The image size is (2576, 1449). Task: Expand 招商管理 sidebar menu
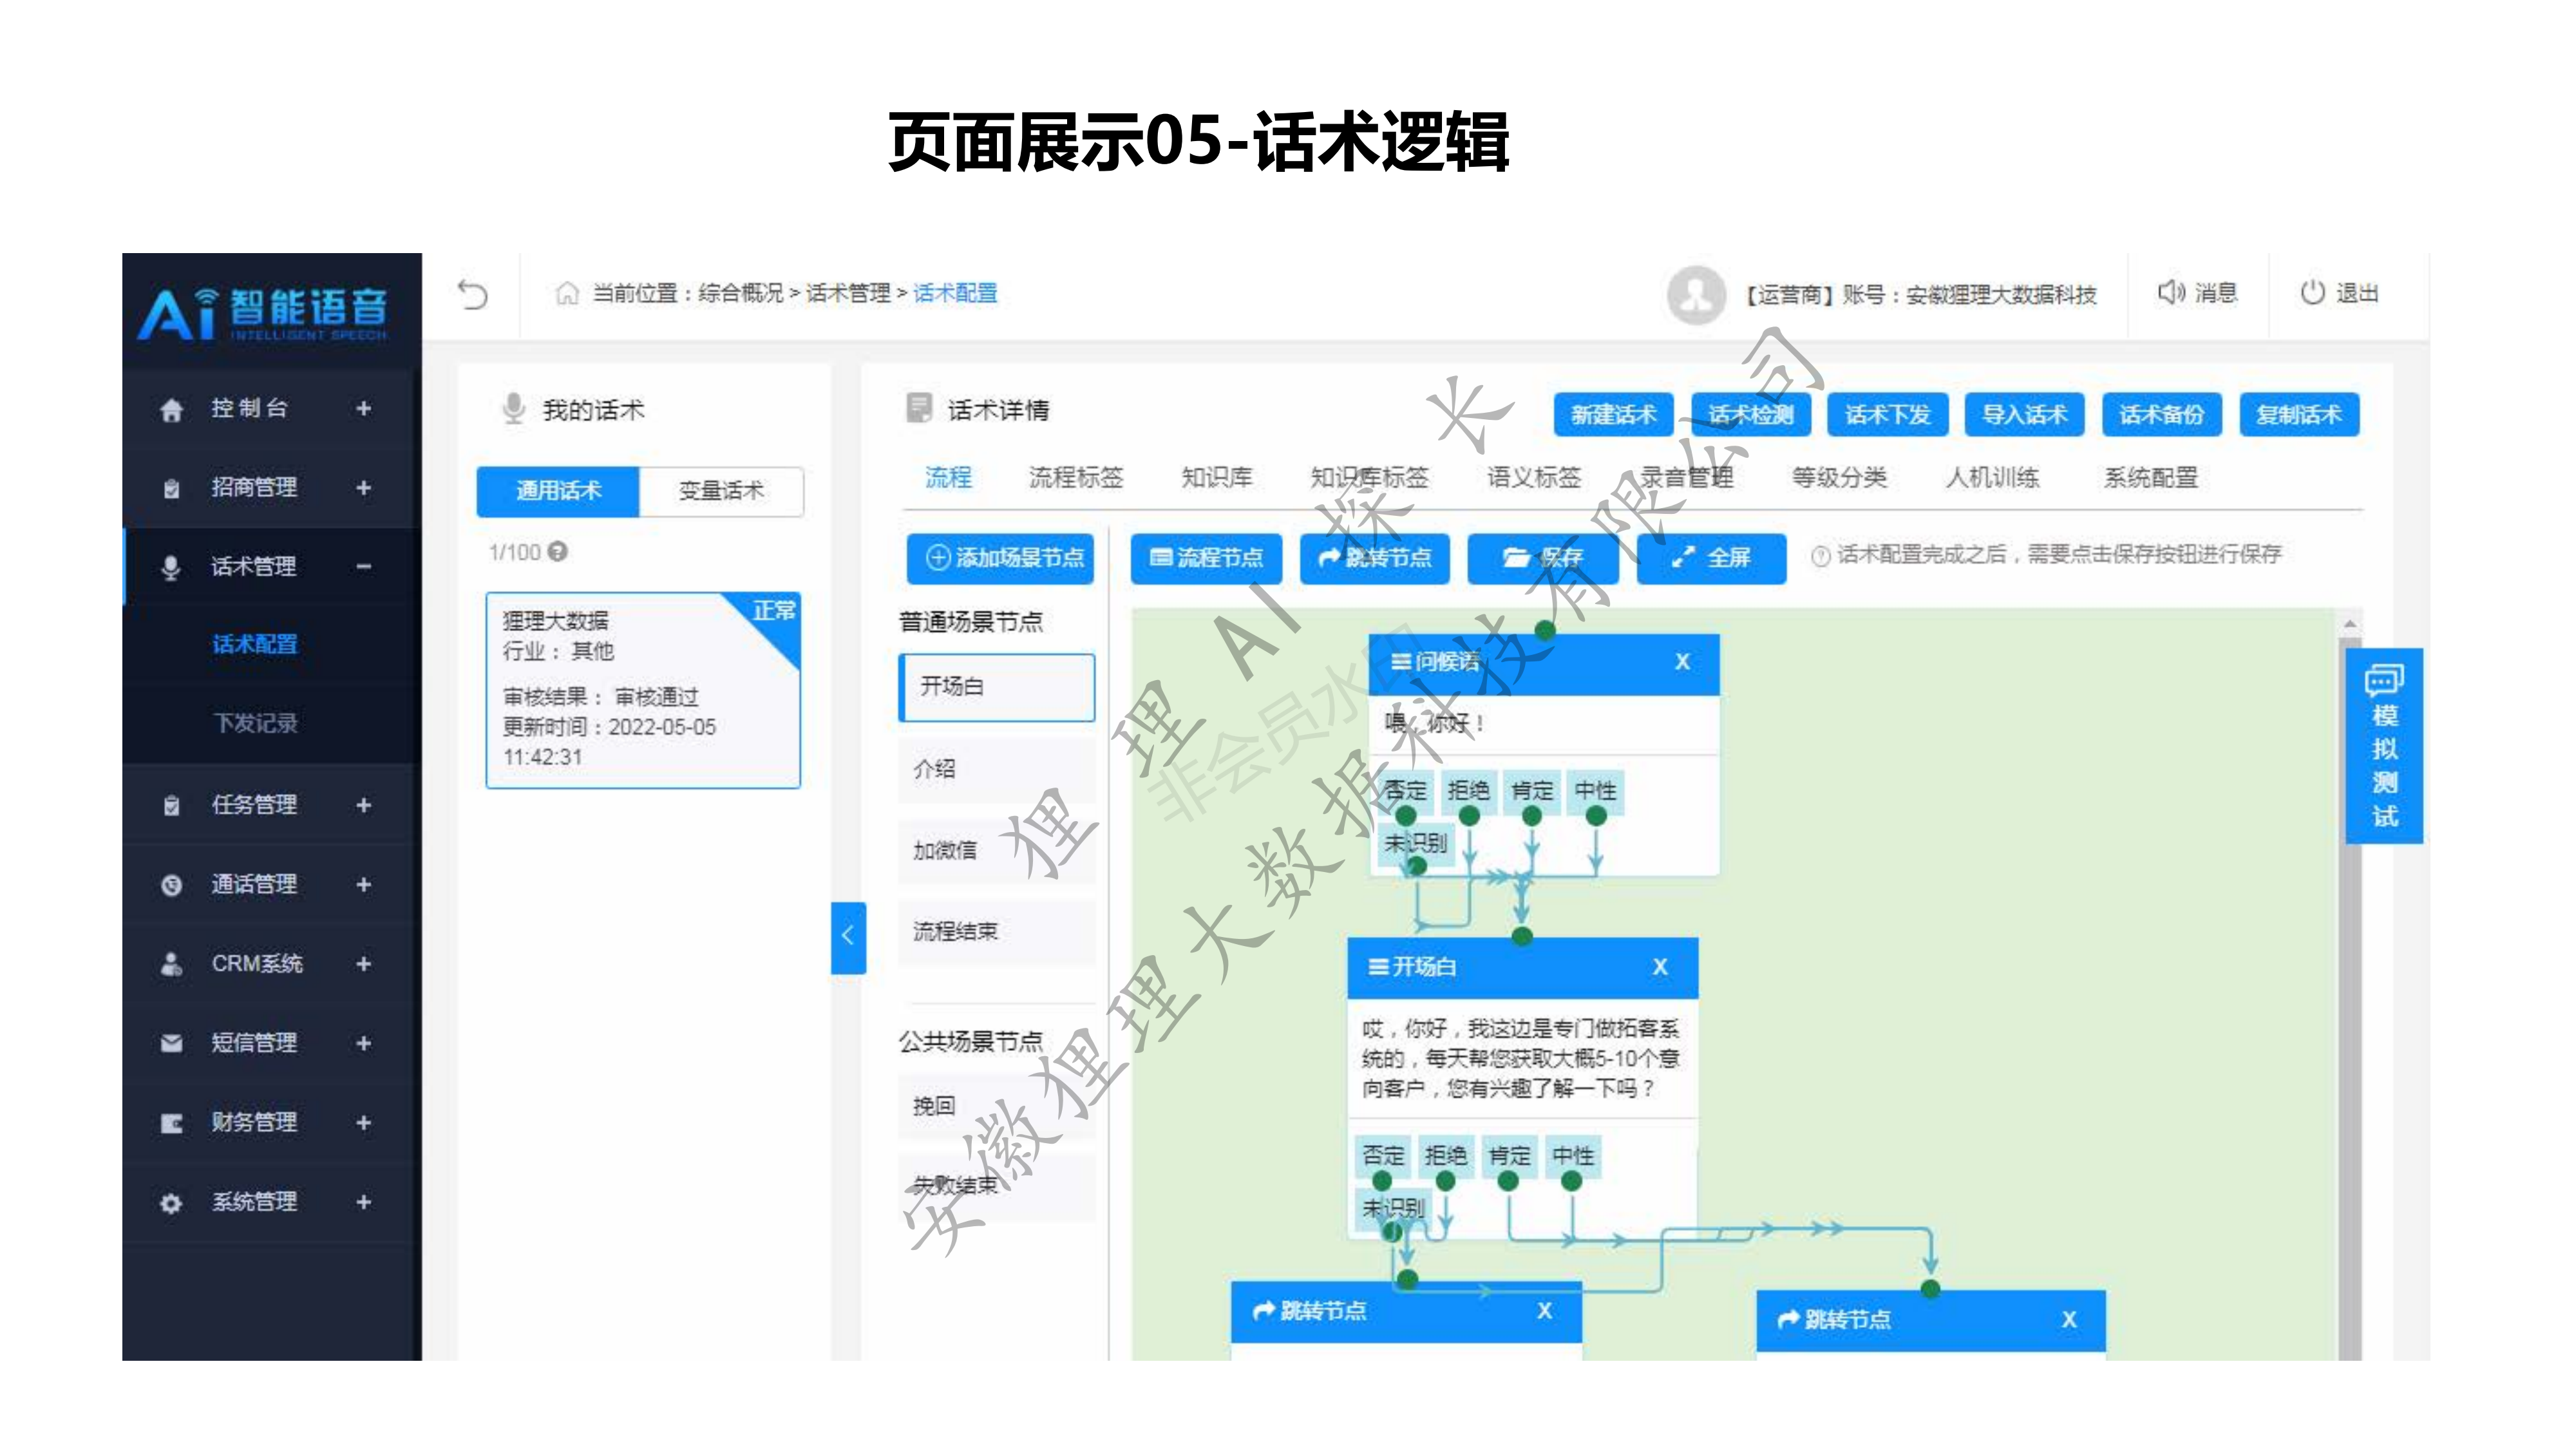coord(364,487)
